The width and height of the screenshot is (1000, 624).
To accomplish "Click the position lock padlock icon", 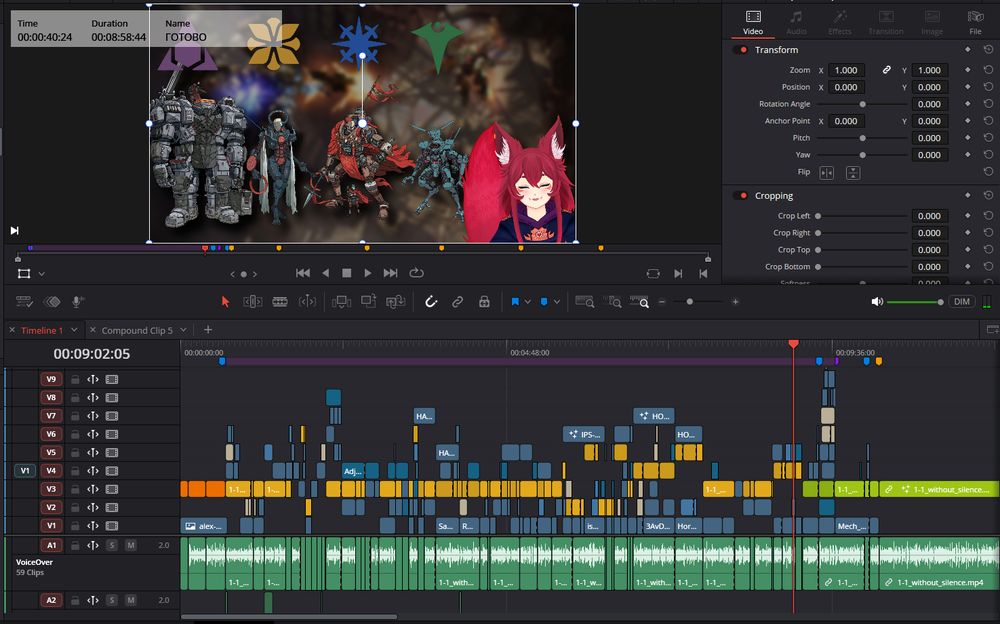I will coord(484,301).
